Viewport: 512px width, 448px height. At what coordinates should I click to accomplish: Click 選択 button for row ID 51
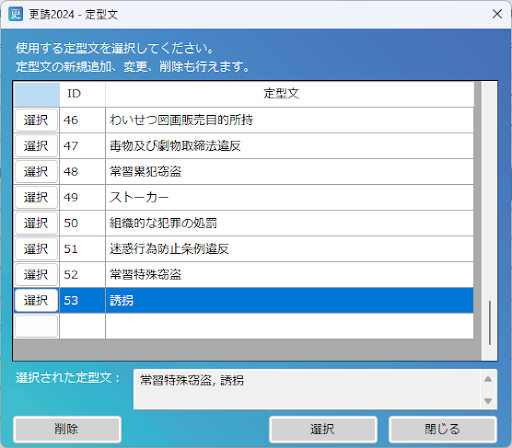[x=36, y=249]
